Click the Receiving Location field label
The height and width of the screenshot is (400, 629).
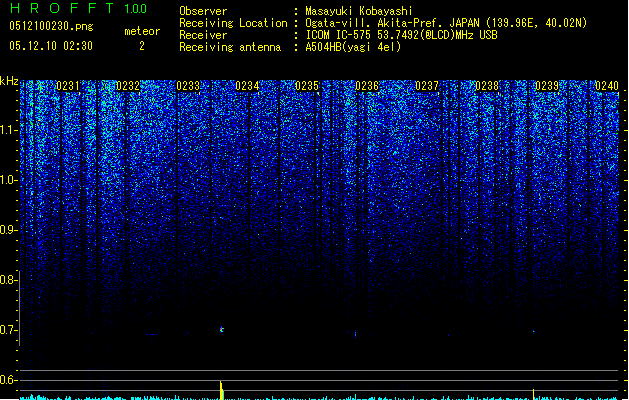pos(233,23)
